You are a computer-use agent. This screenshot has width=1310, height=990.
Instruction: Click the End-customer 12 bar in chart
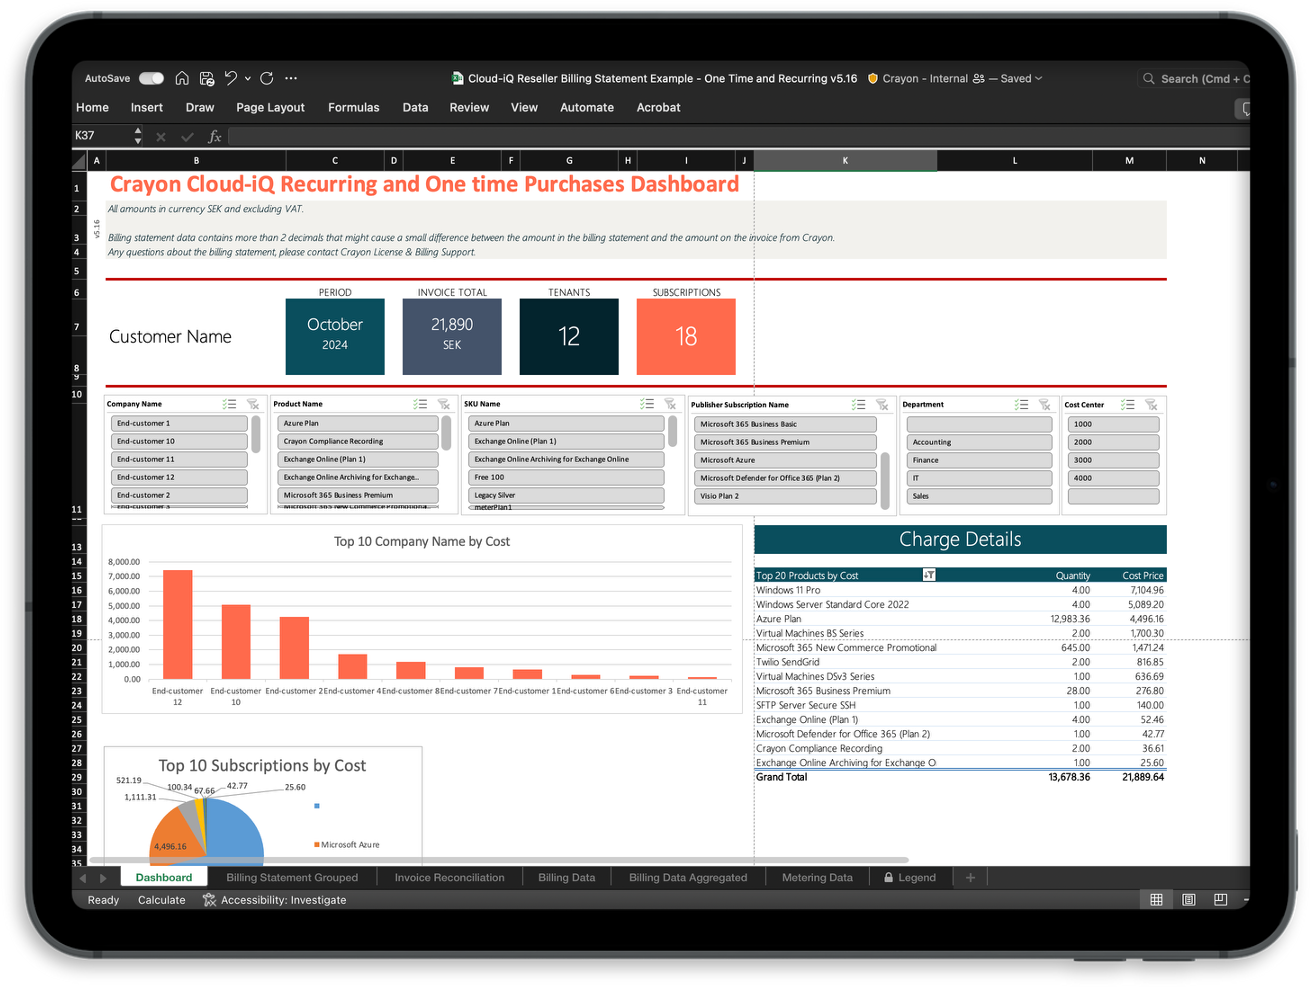point(177,624)
